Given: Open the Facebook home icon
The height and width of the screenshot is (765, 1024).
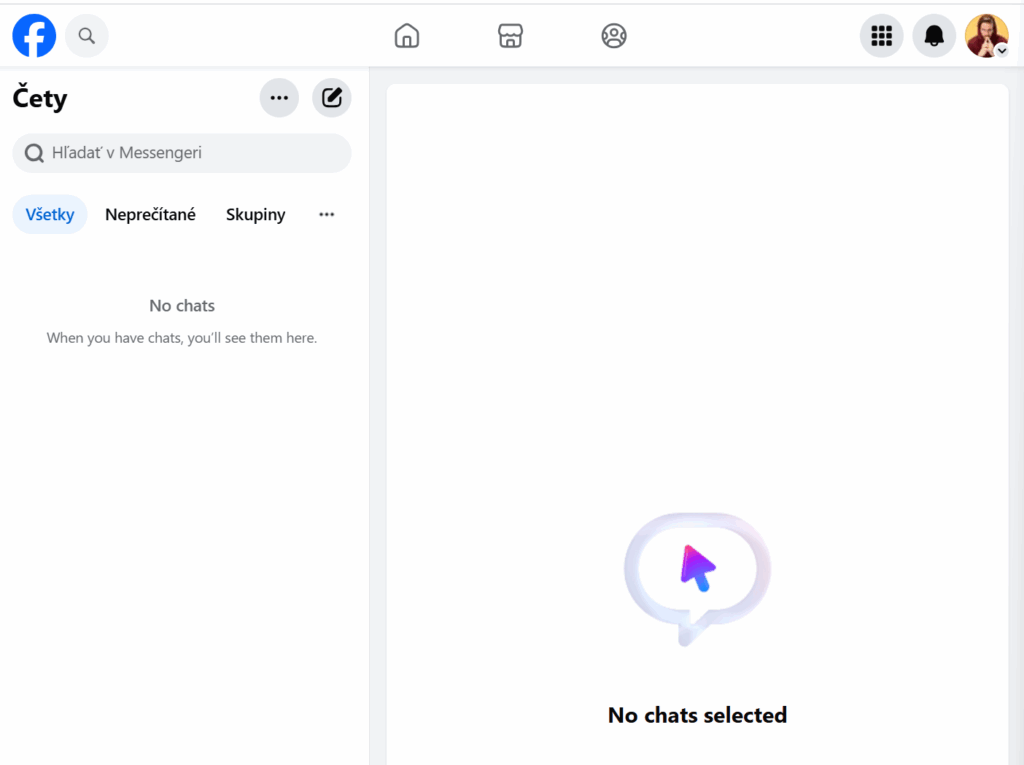Looking at the screenshot, I should (x=406, y=35).
